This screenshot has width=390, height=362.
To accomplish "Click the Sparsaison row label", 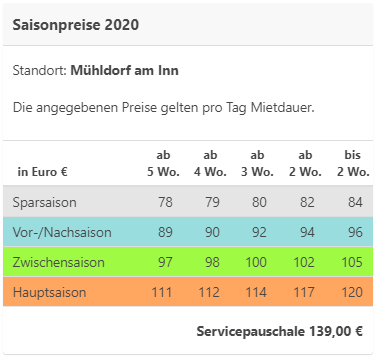I will 45,202.
